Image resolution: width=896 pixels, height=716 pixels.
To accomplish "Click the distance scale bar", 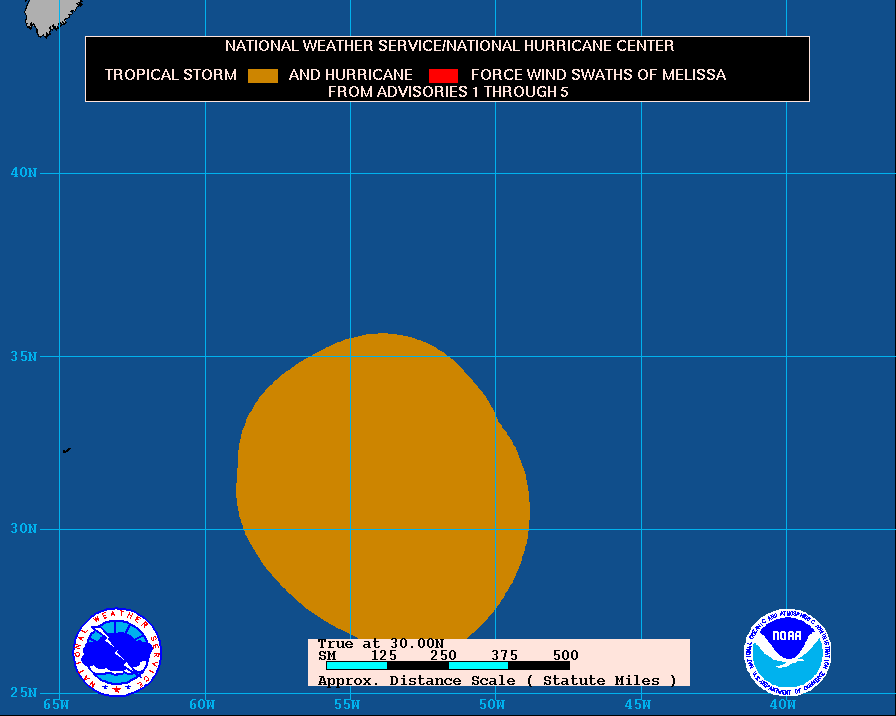I will click(x=448, y=666).
